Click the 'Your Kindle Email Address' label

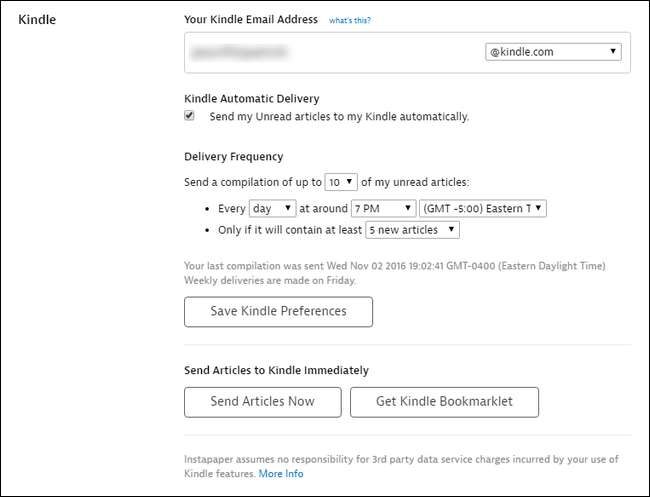[x=251, y=19]
